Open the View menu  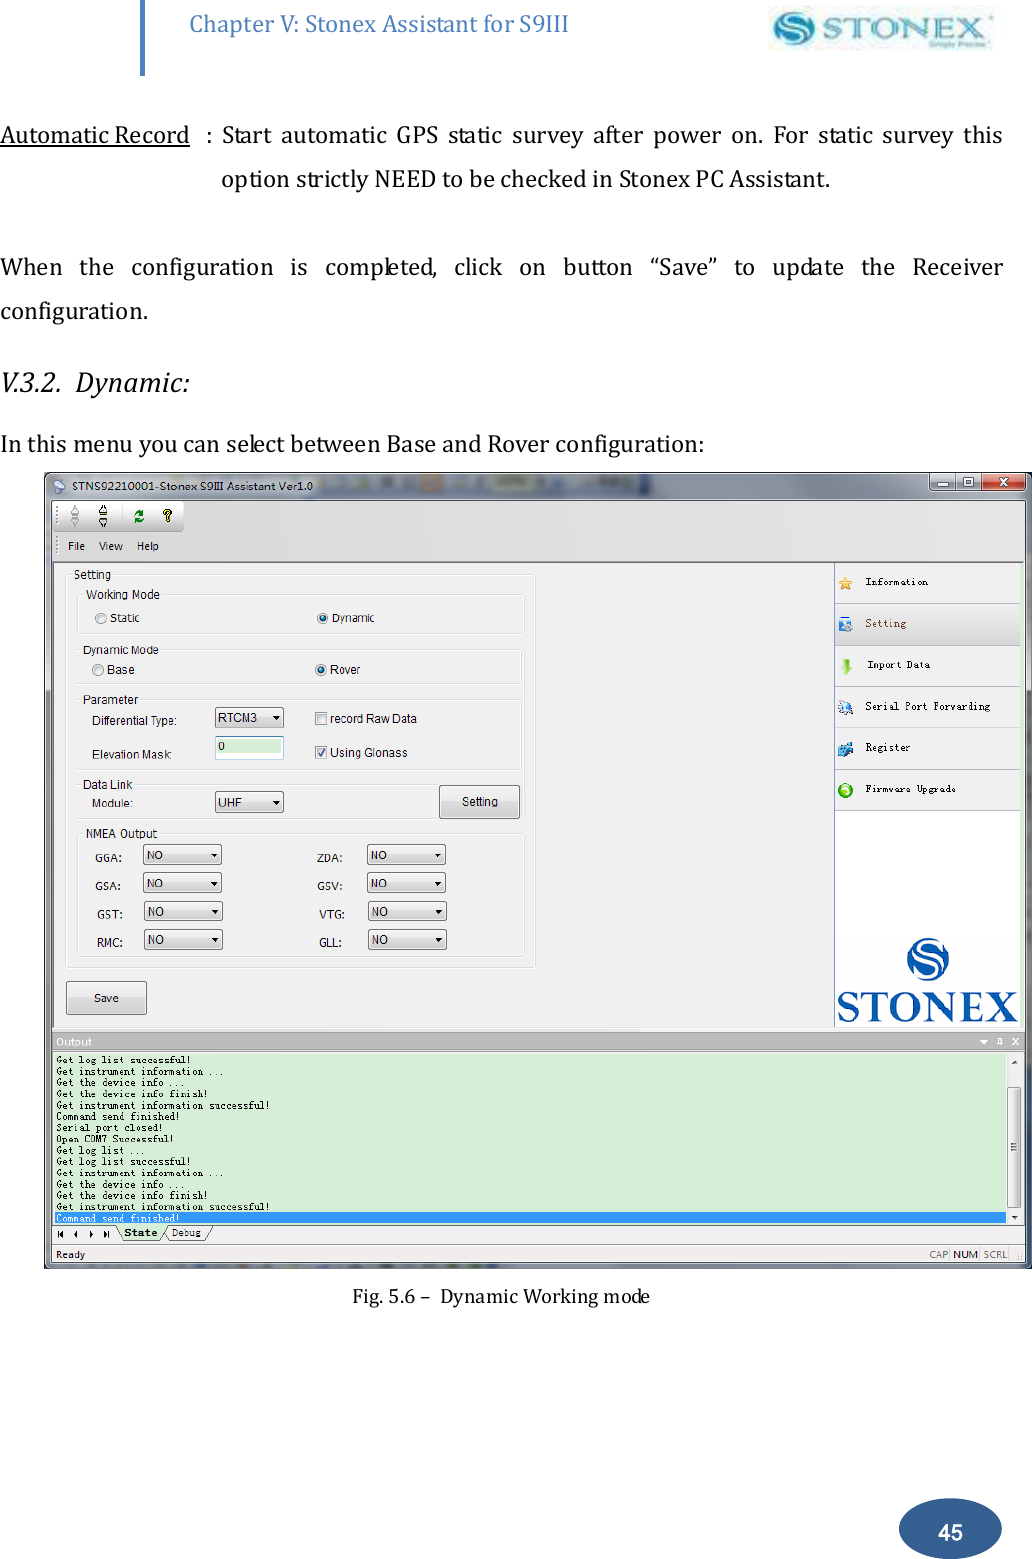point(110,546)
